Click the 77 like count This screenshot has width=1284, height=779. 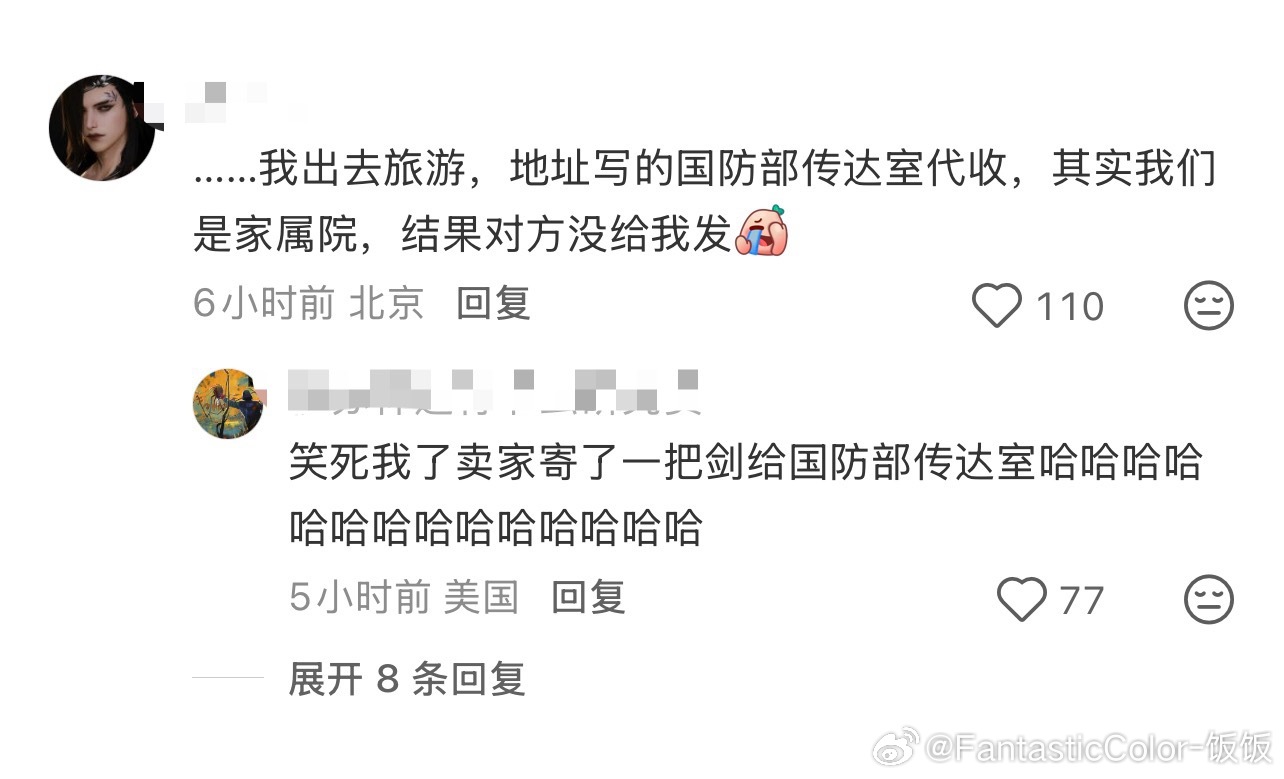[x=1081, y=600]
